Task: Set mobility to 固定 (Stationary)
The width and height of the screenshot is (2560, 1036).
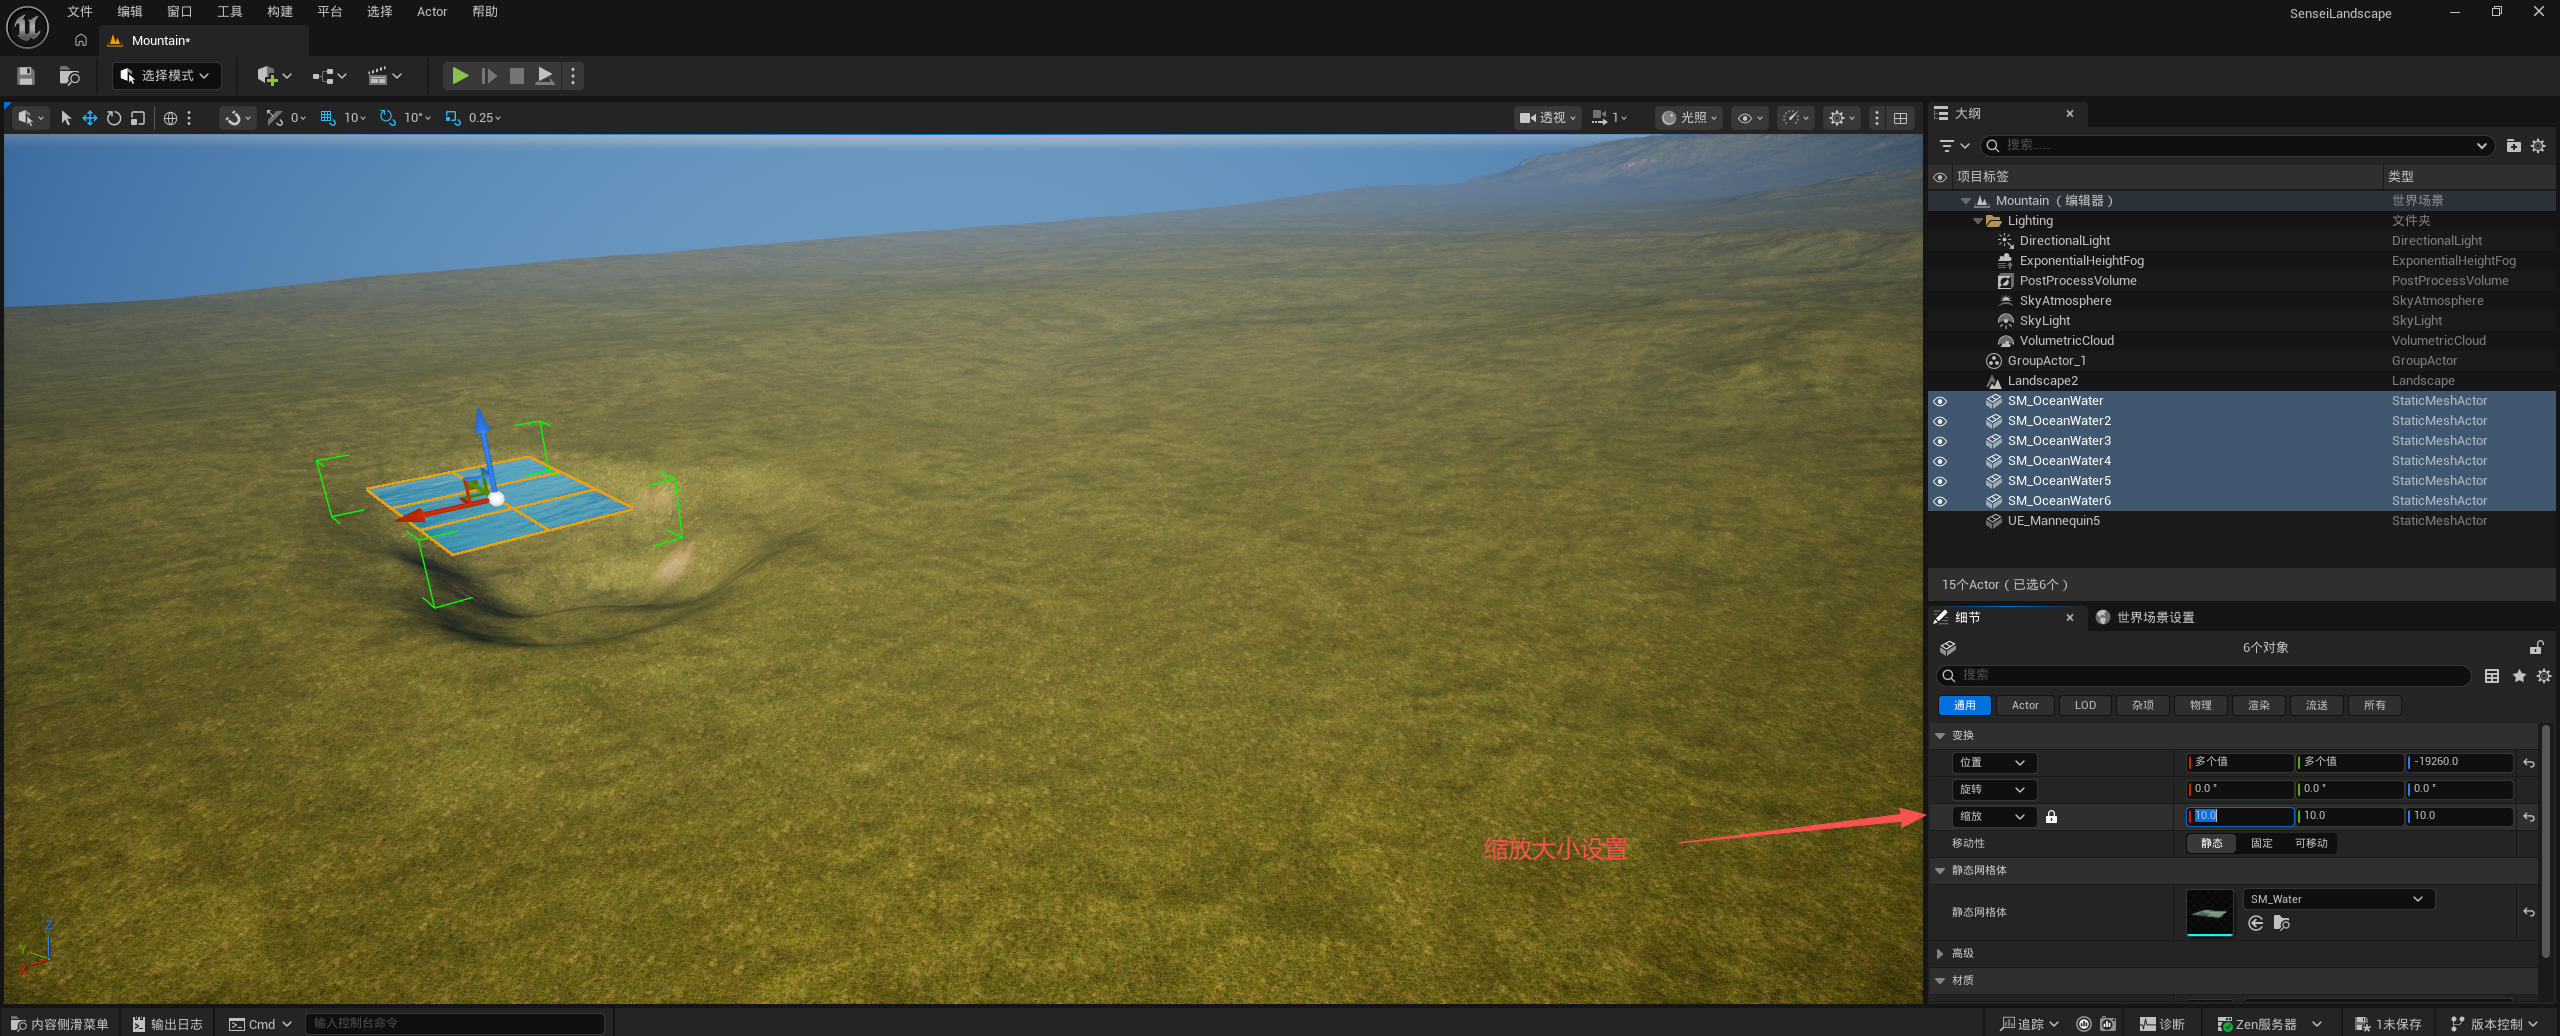Action: pyautogui.click(x=2261, y=844)
